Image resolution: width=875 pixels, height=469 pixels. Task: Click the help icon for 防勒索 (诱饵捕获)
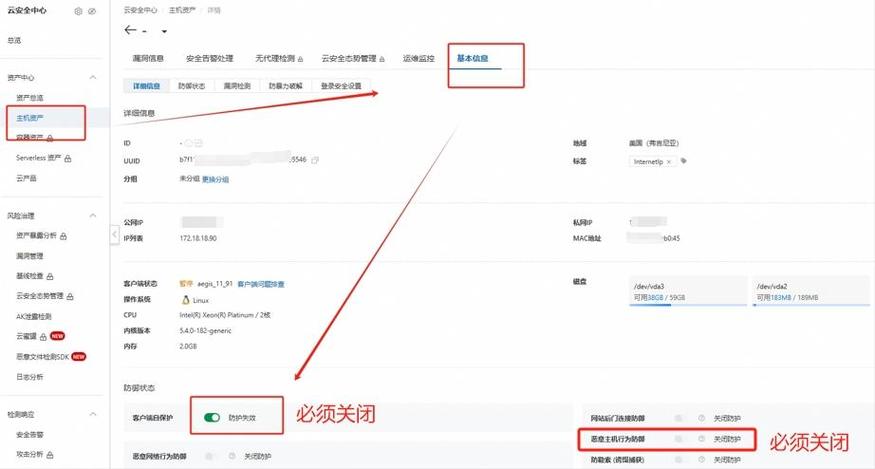(701, 460)
